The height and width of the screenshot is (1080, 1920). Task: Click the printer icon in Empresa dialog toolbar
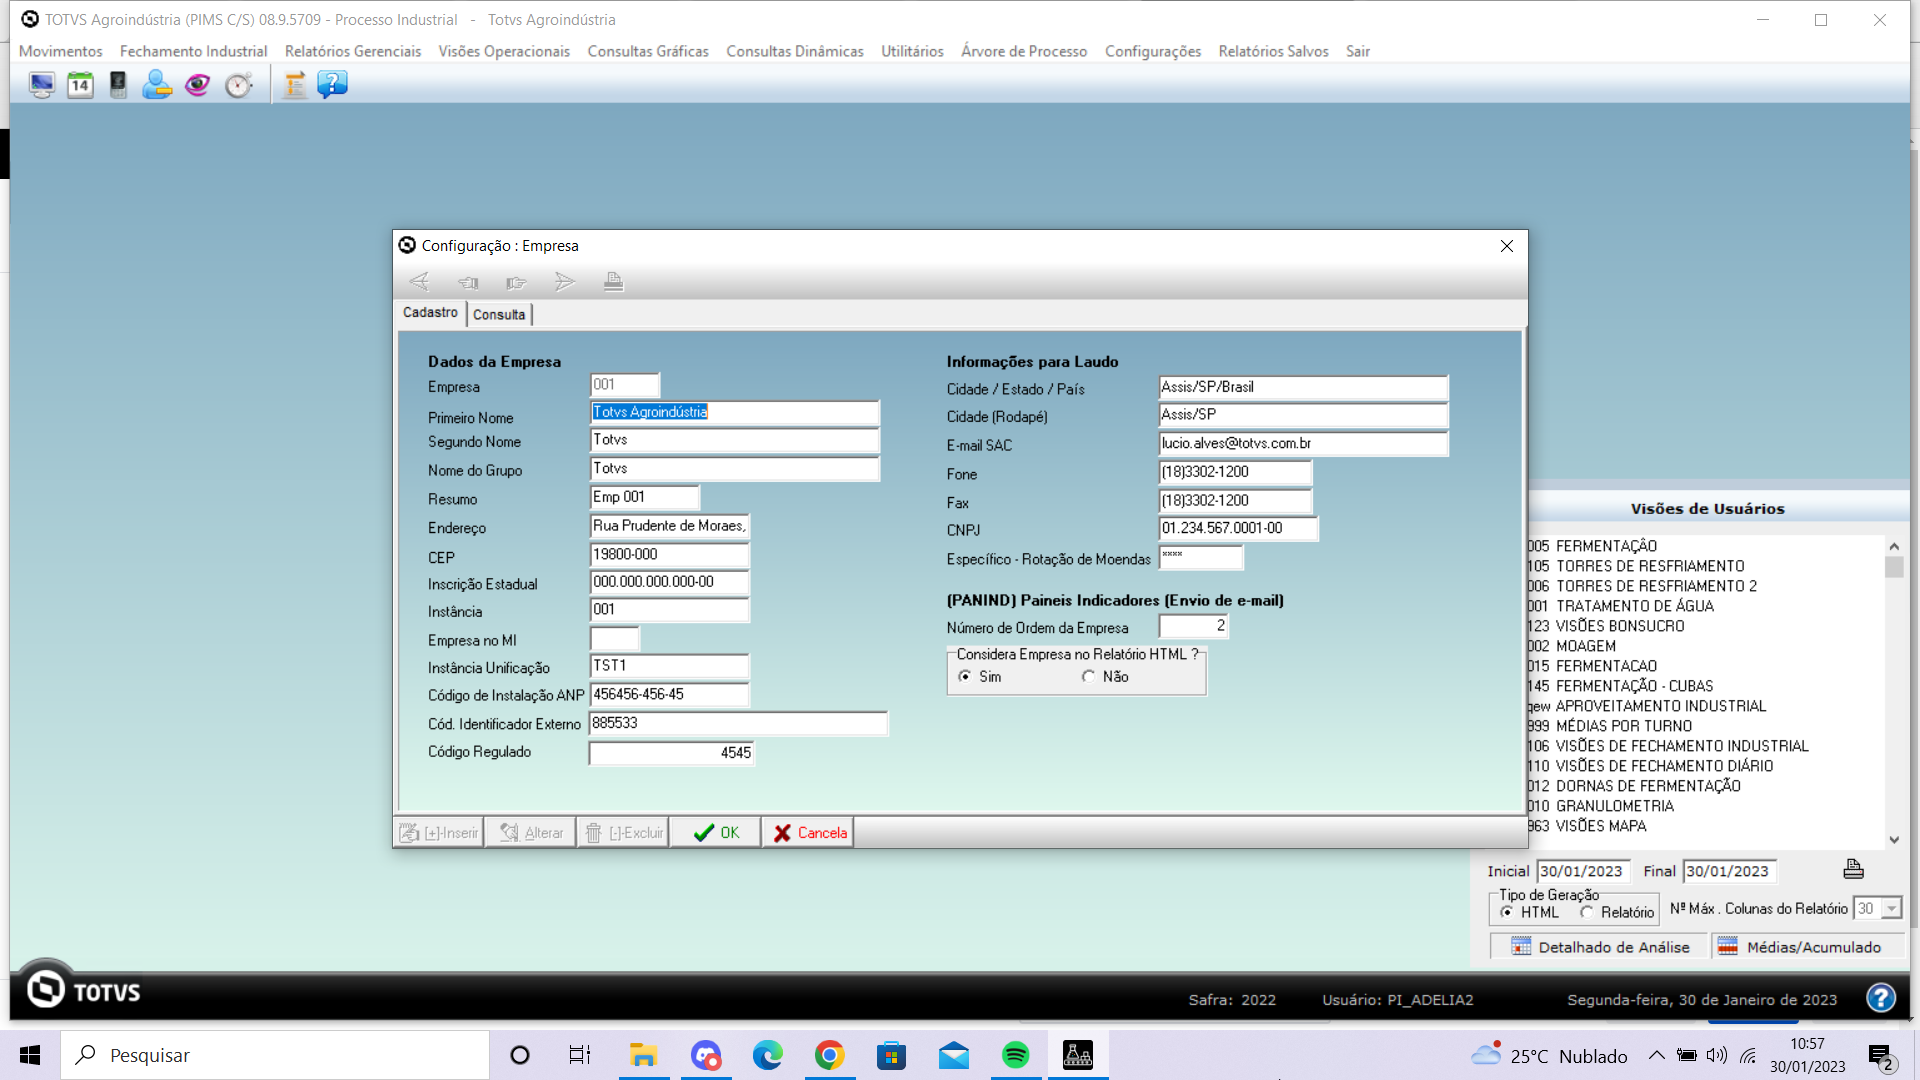[x=613, y=282]
